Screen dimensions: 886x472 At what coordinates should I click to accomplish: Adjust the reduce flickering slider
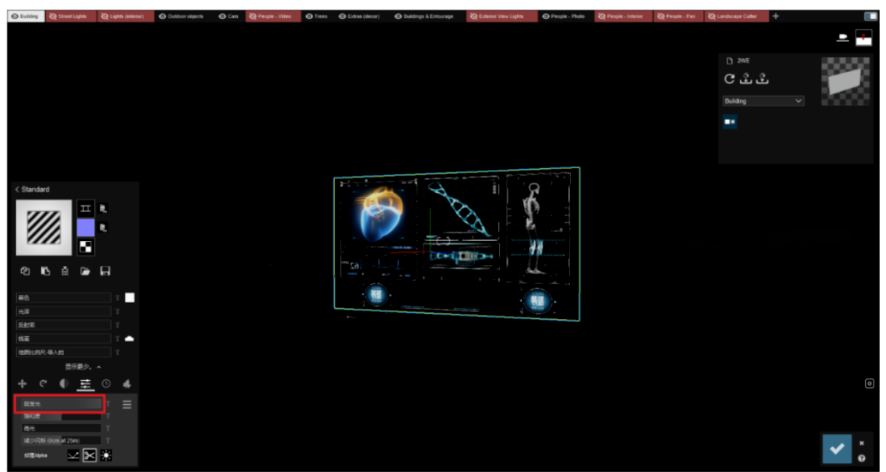[x=61, y=440]
